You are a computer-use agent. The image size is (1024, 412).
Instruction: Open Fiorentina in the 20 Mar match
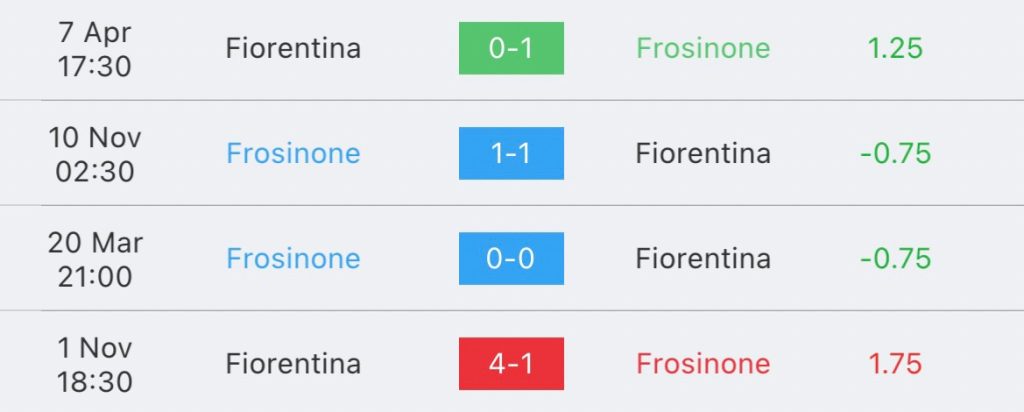[703, 258]
